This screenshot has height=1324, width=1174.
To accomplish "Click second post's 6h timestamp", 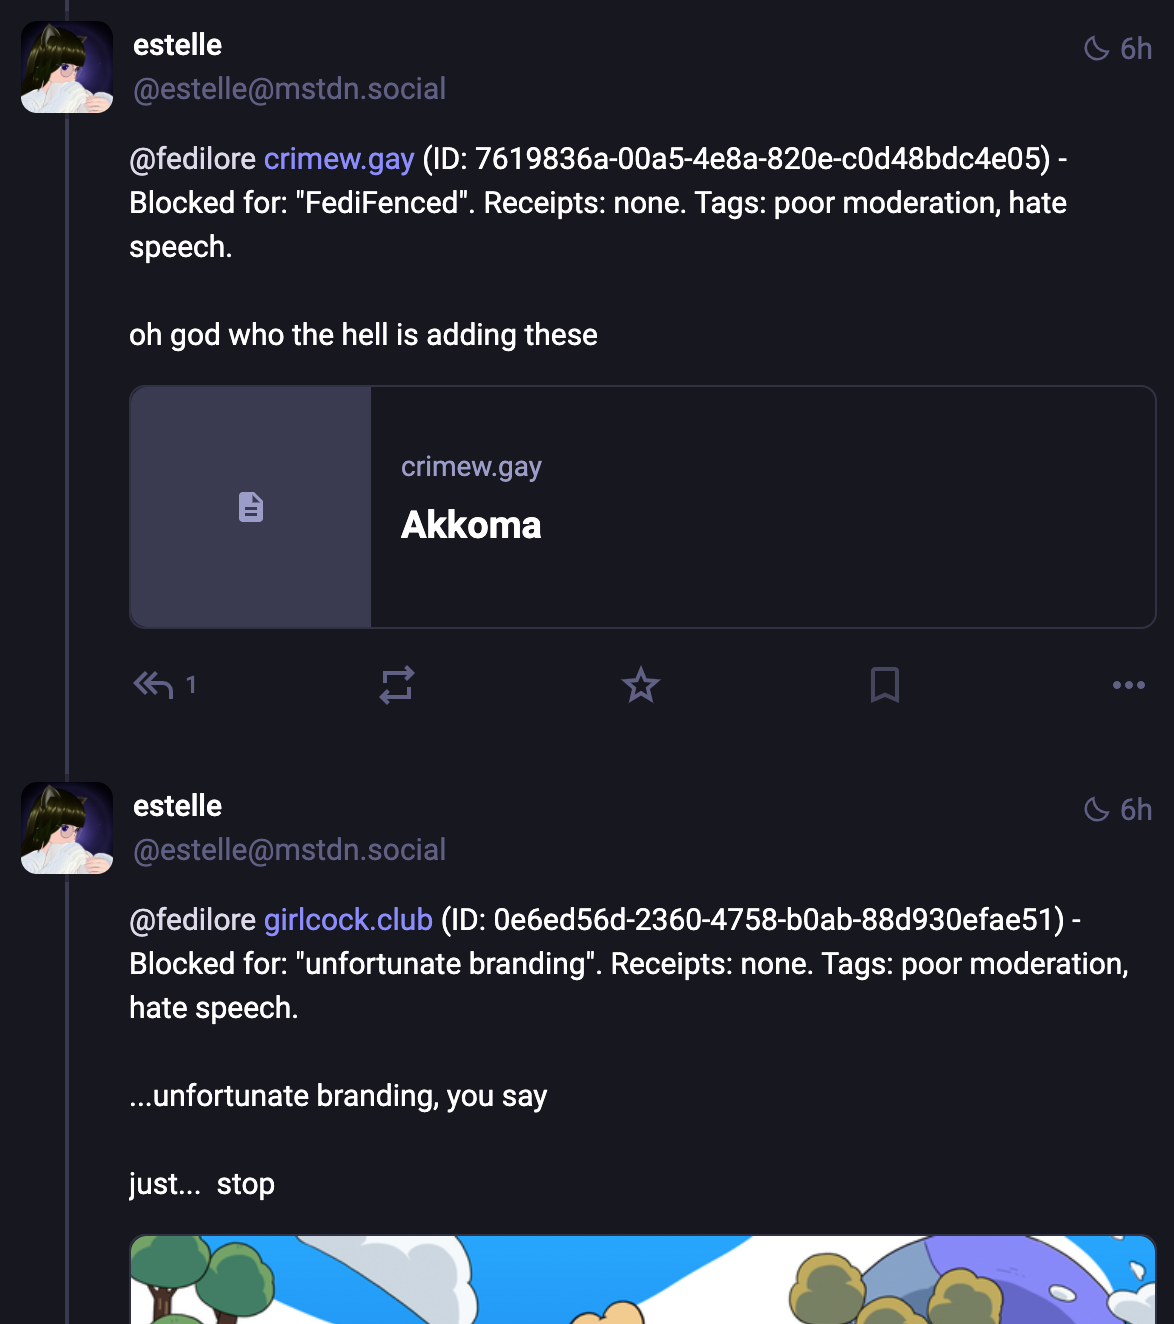I will click(x=1136, y=810).
